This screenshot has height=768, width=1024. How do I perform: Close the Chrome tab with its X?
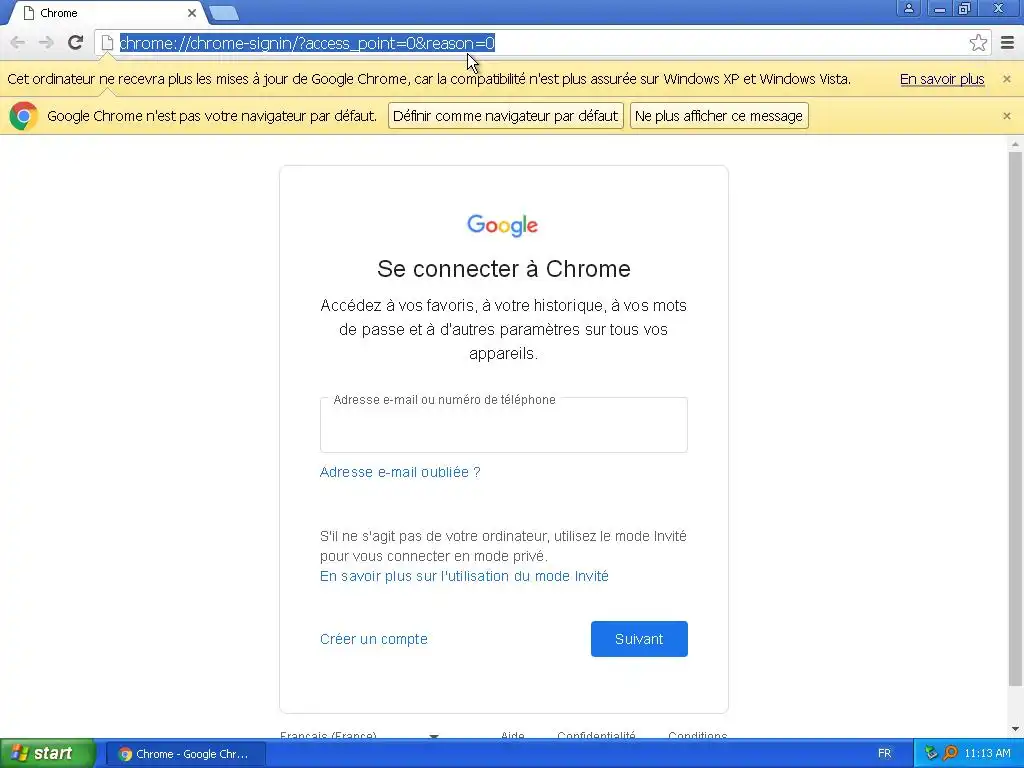(x=192, y=13)
